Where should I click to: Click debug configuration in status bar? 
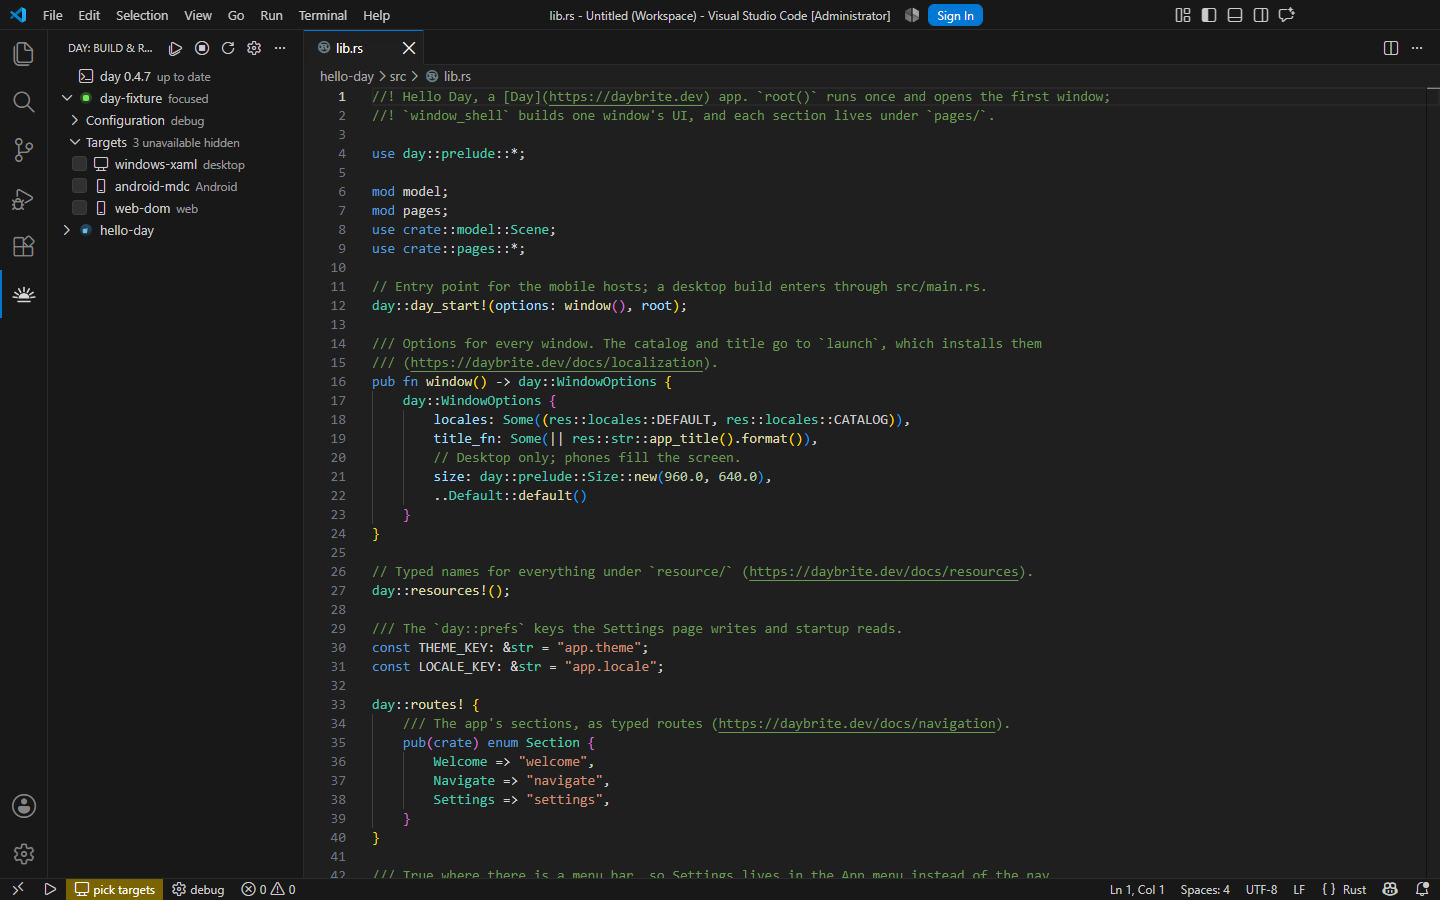pos(198,889)
